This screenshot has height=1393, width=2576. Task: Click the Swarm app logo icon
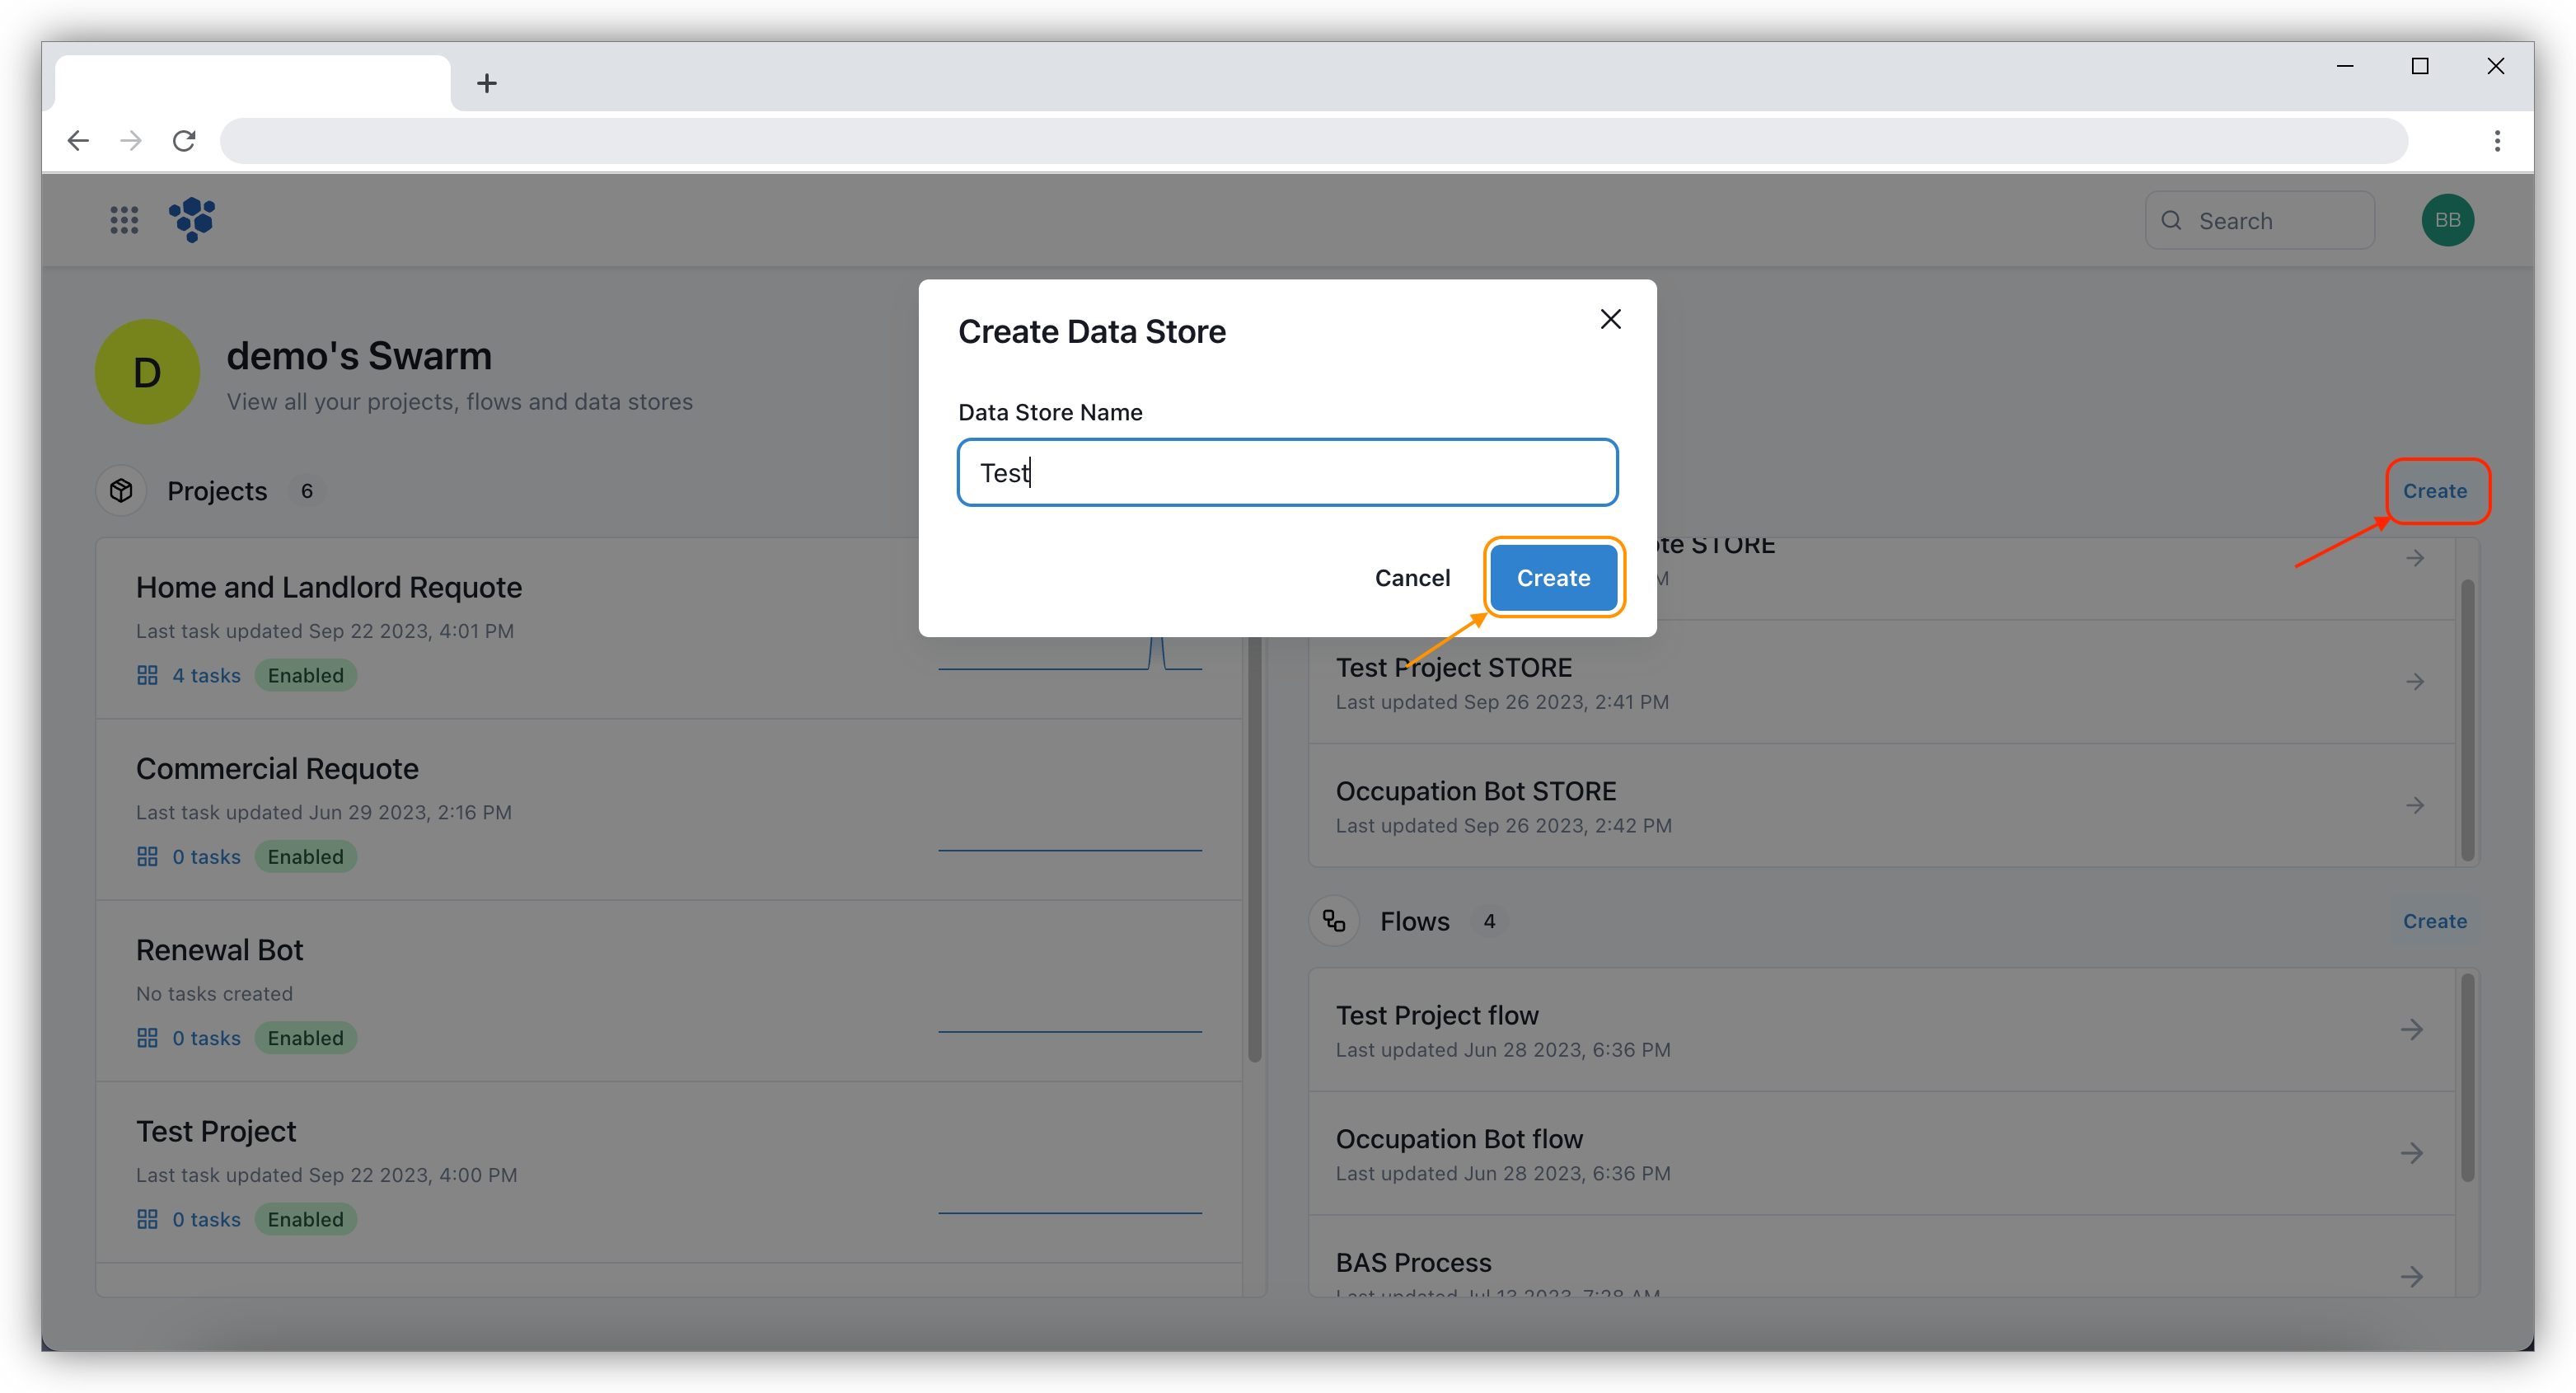[194, 219]
